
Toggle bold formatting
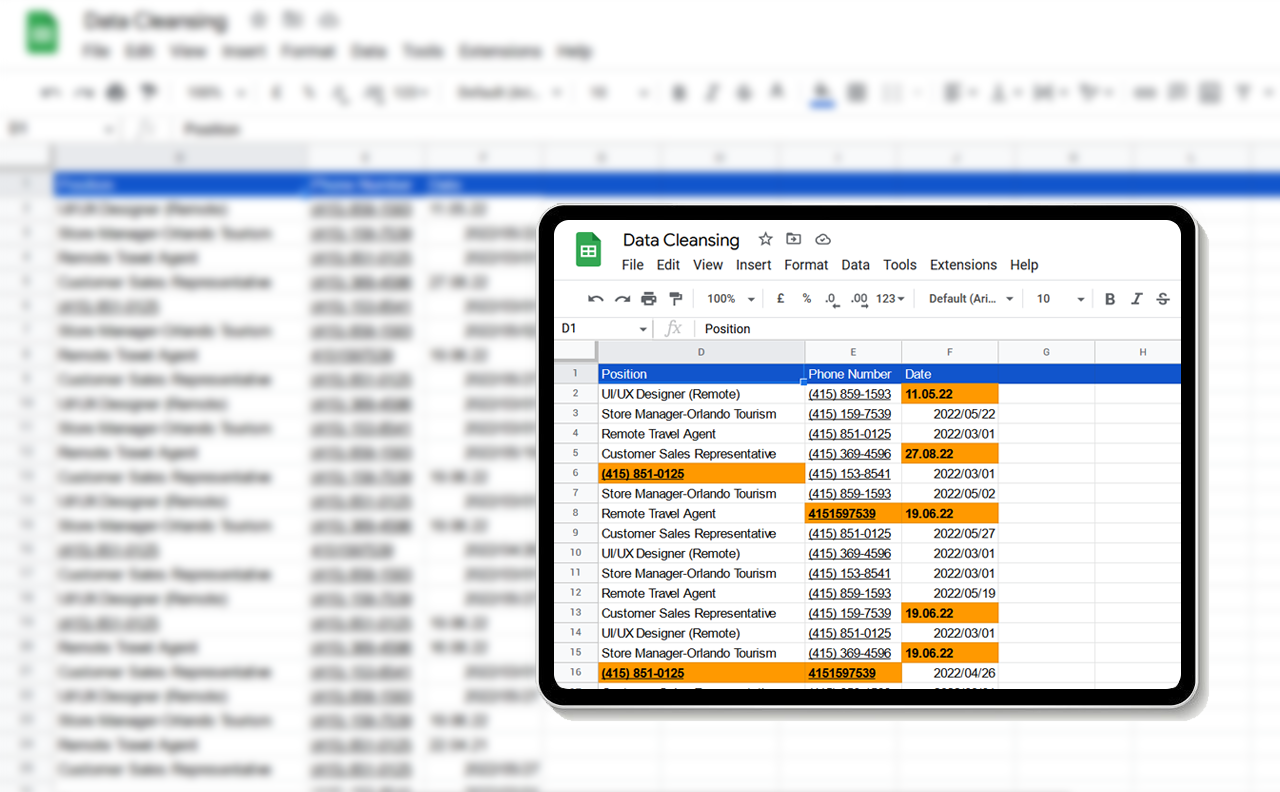(1110, 299)
